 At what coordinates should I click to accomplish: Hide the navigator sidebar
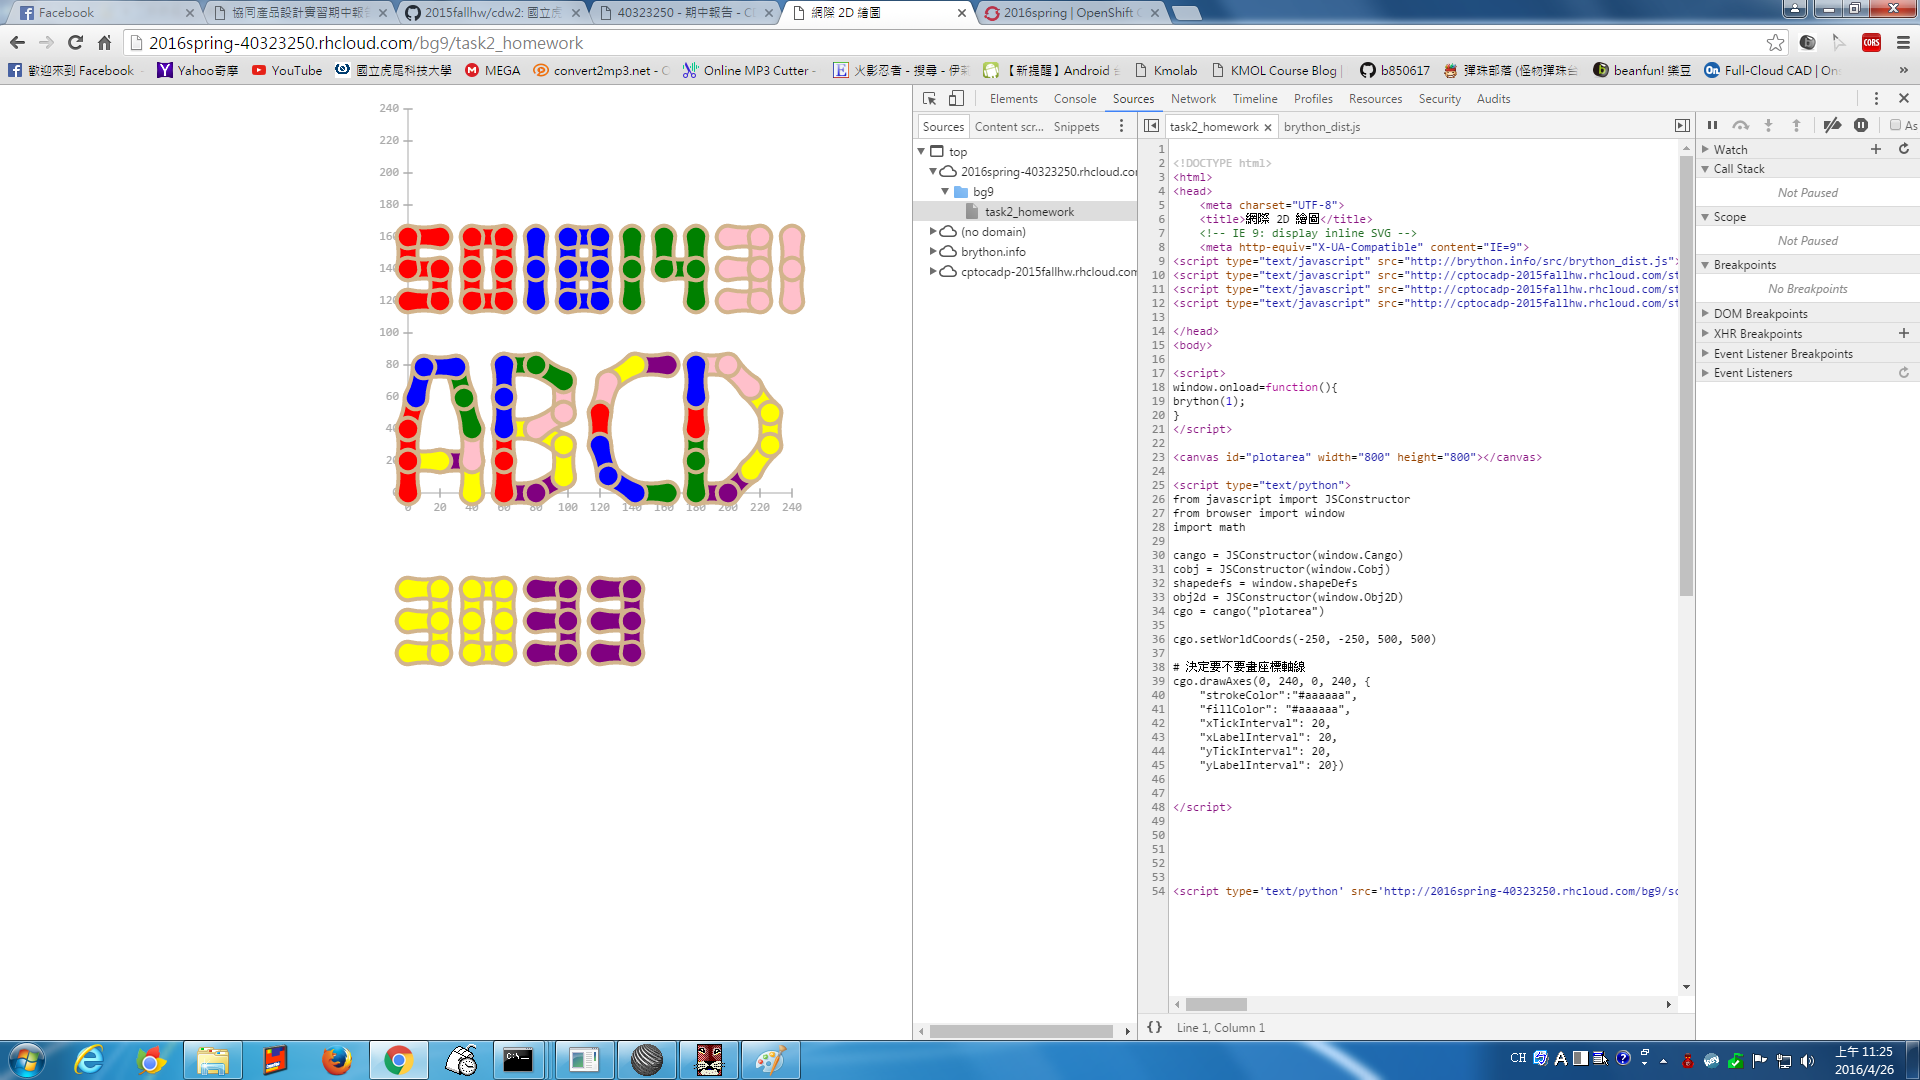1151,126
